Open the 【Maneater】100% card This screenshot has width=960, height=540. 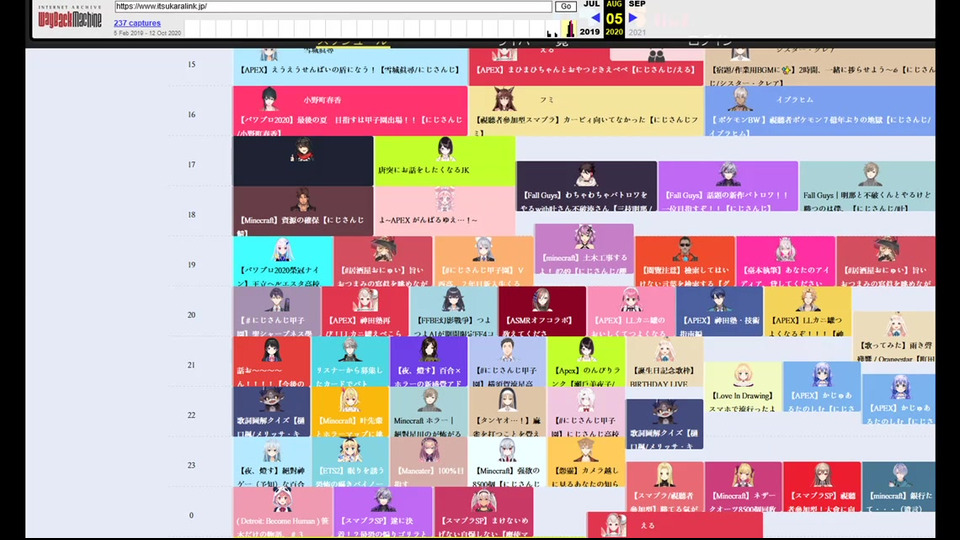click(x=429, y=462)
